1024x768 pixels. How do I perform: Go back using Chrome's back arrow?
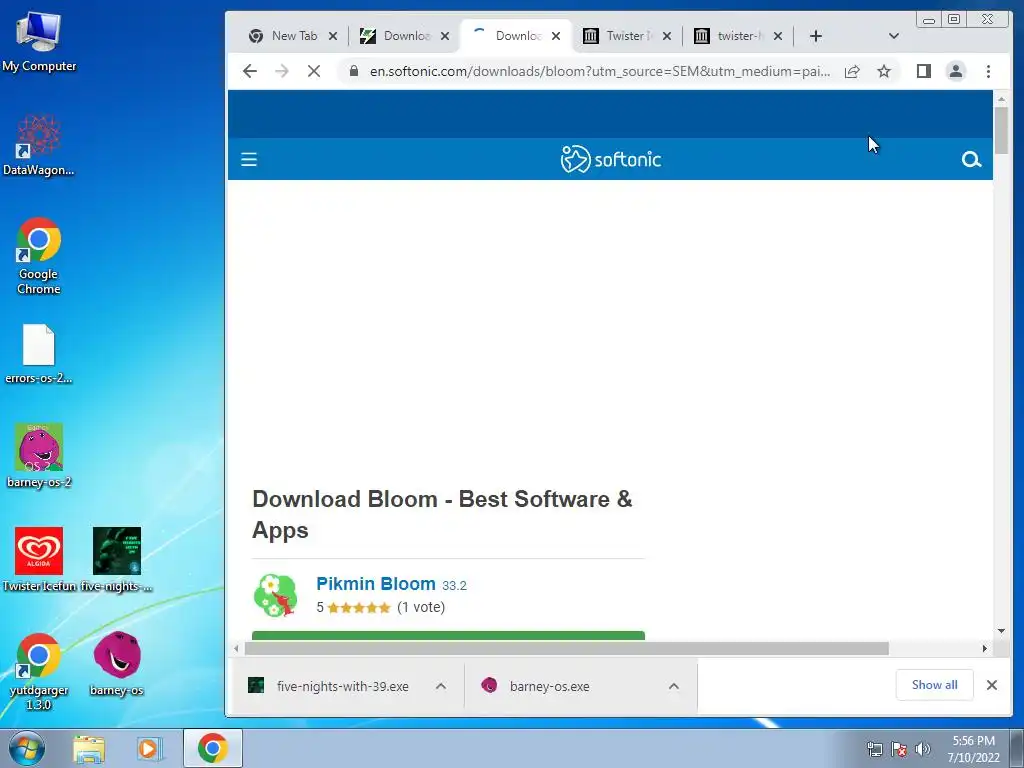pos(250,71)
